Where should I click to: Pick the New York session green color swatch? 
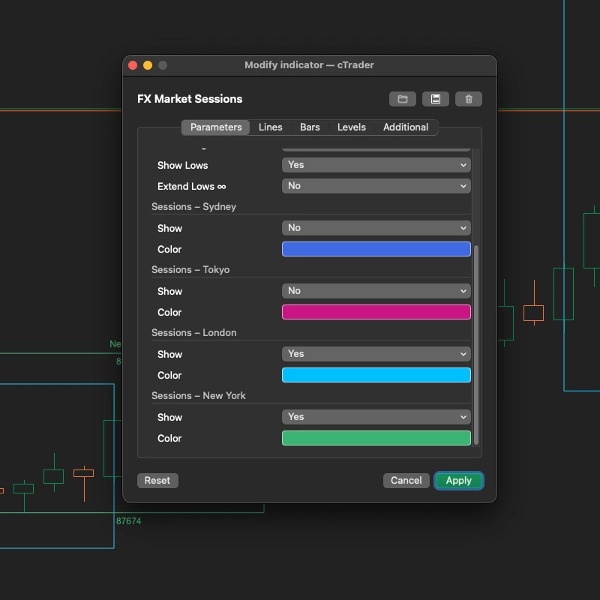tap(376, 438)
